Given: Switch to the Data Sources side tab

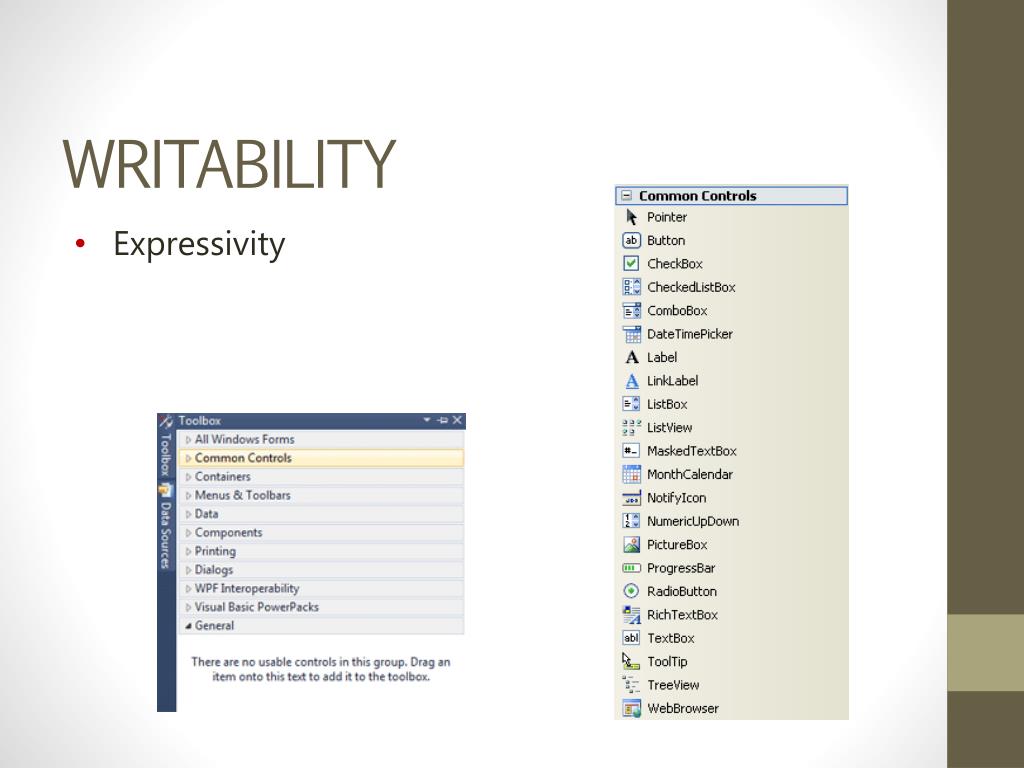Looking at the screenshot, I should 166,535.
